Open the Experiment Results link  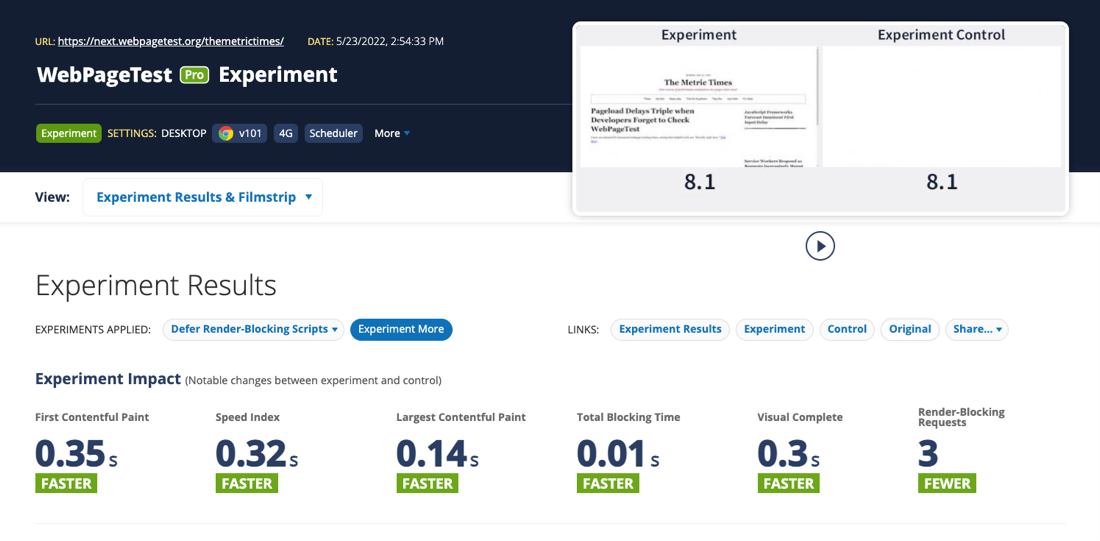[670, 329]
